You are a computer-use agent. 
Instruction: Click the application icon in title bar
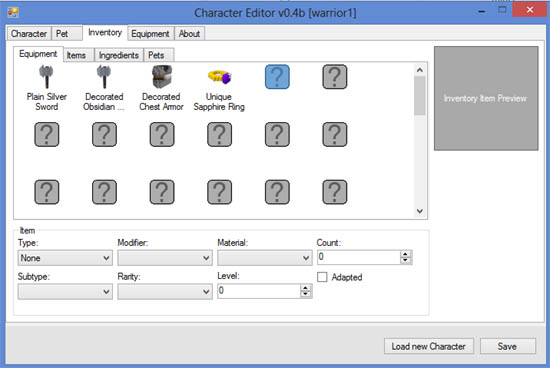13,12
